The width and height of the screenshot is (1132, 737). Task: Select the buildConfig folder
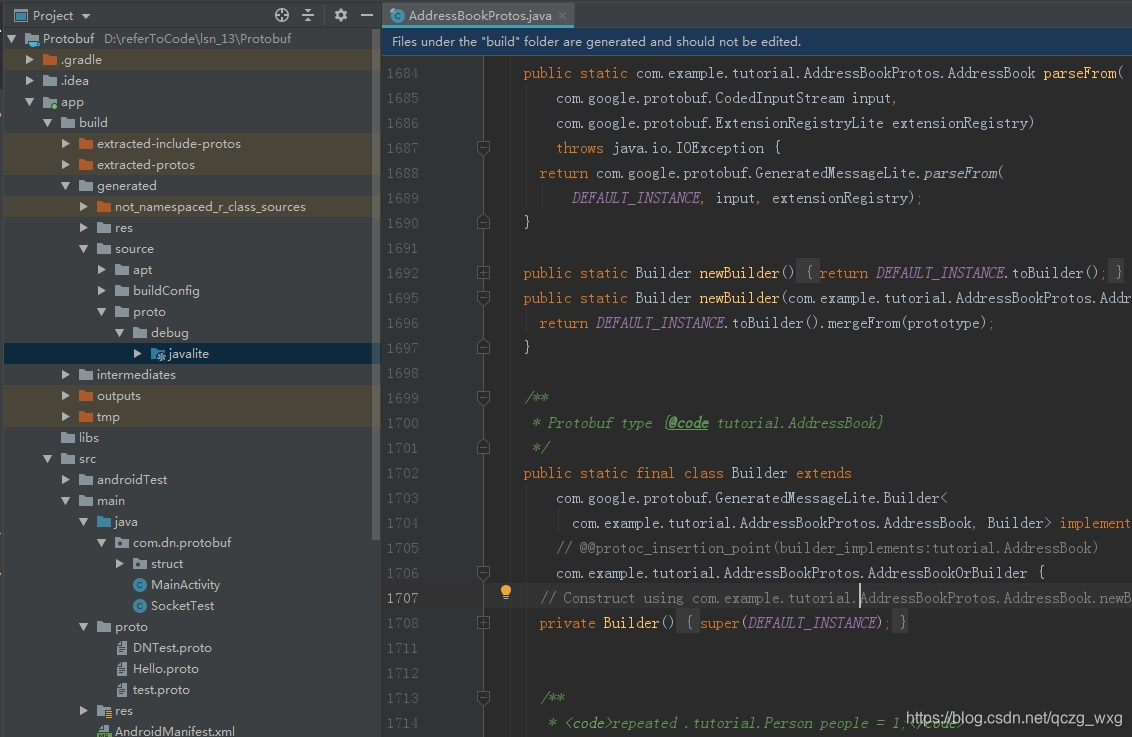165,290
